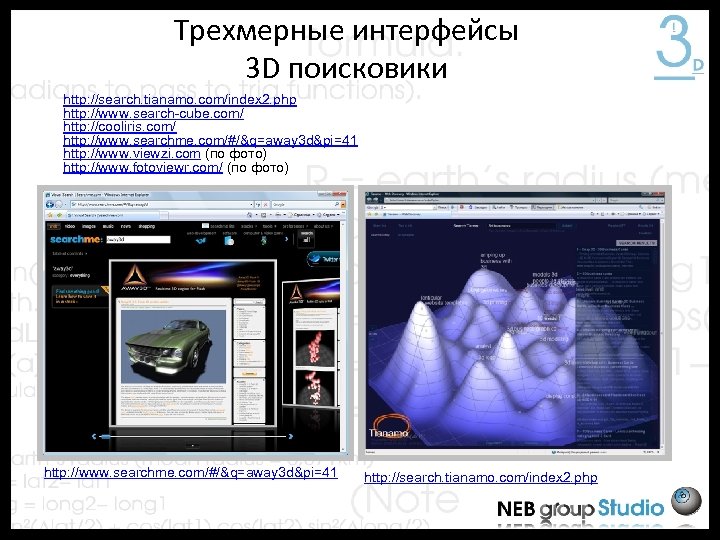Open the 'tools' dropdown on searchme
Image resolution: width=720 pixels, height=540 pixels.
(269, 226)
